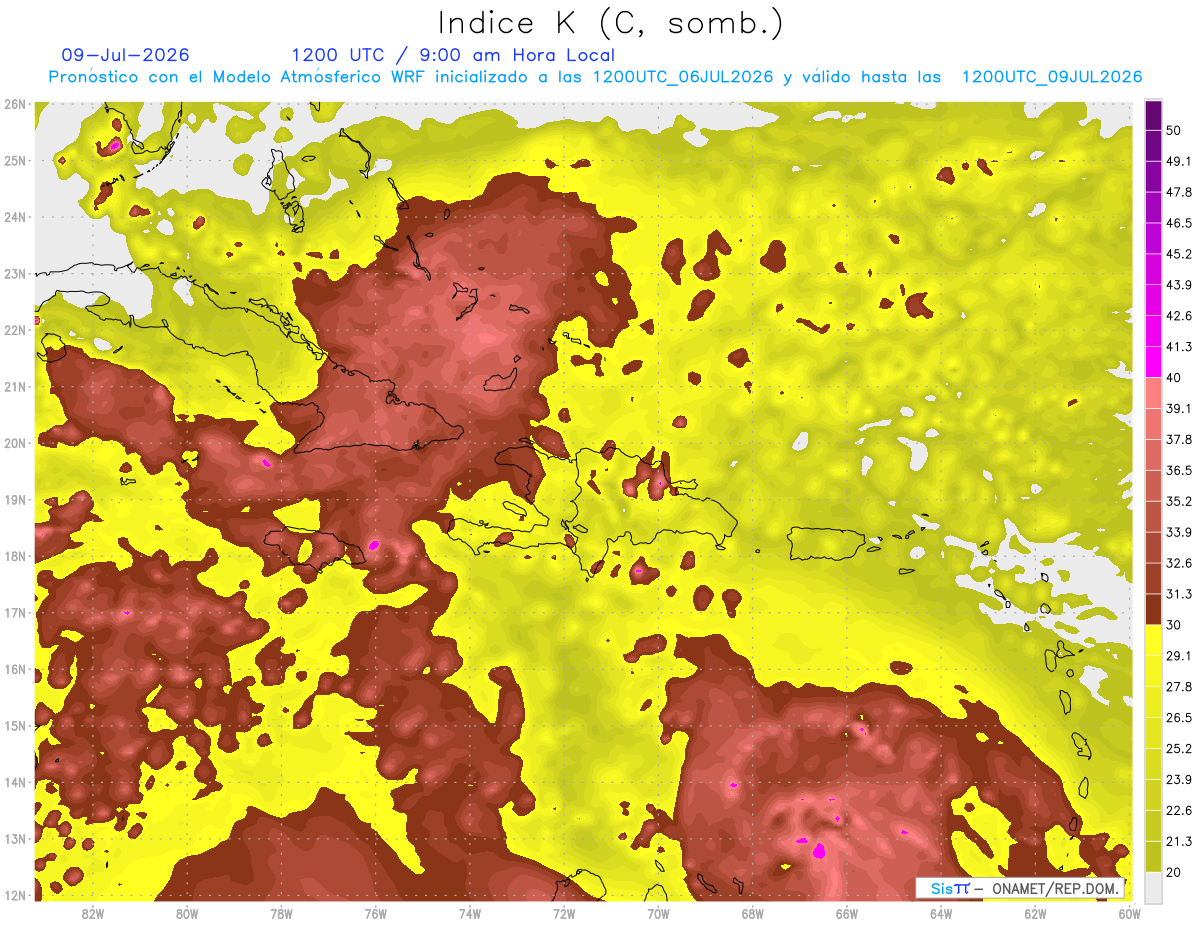The image size is (1200, 927).
Task: Click the "17N" latitude label
Action: [x=15, y=613]
